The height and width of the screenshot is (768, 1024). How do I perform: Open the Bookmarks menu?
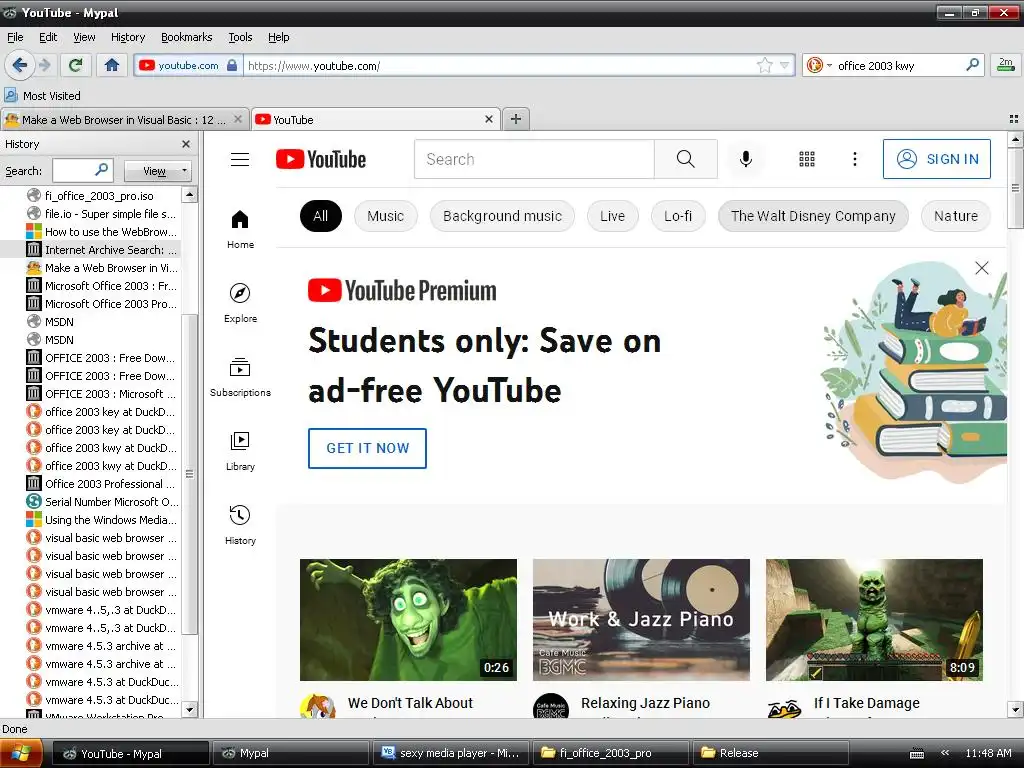pyautogui.click(x=186, y=37)
